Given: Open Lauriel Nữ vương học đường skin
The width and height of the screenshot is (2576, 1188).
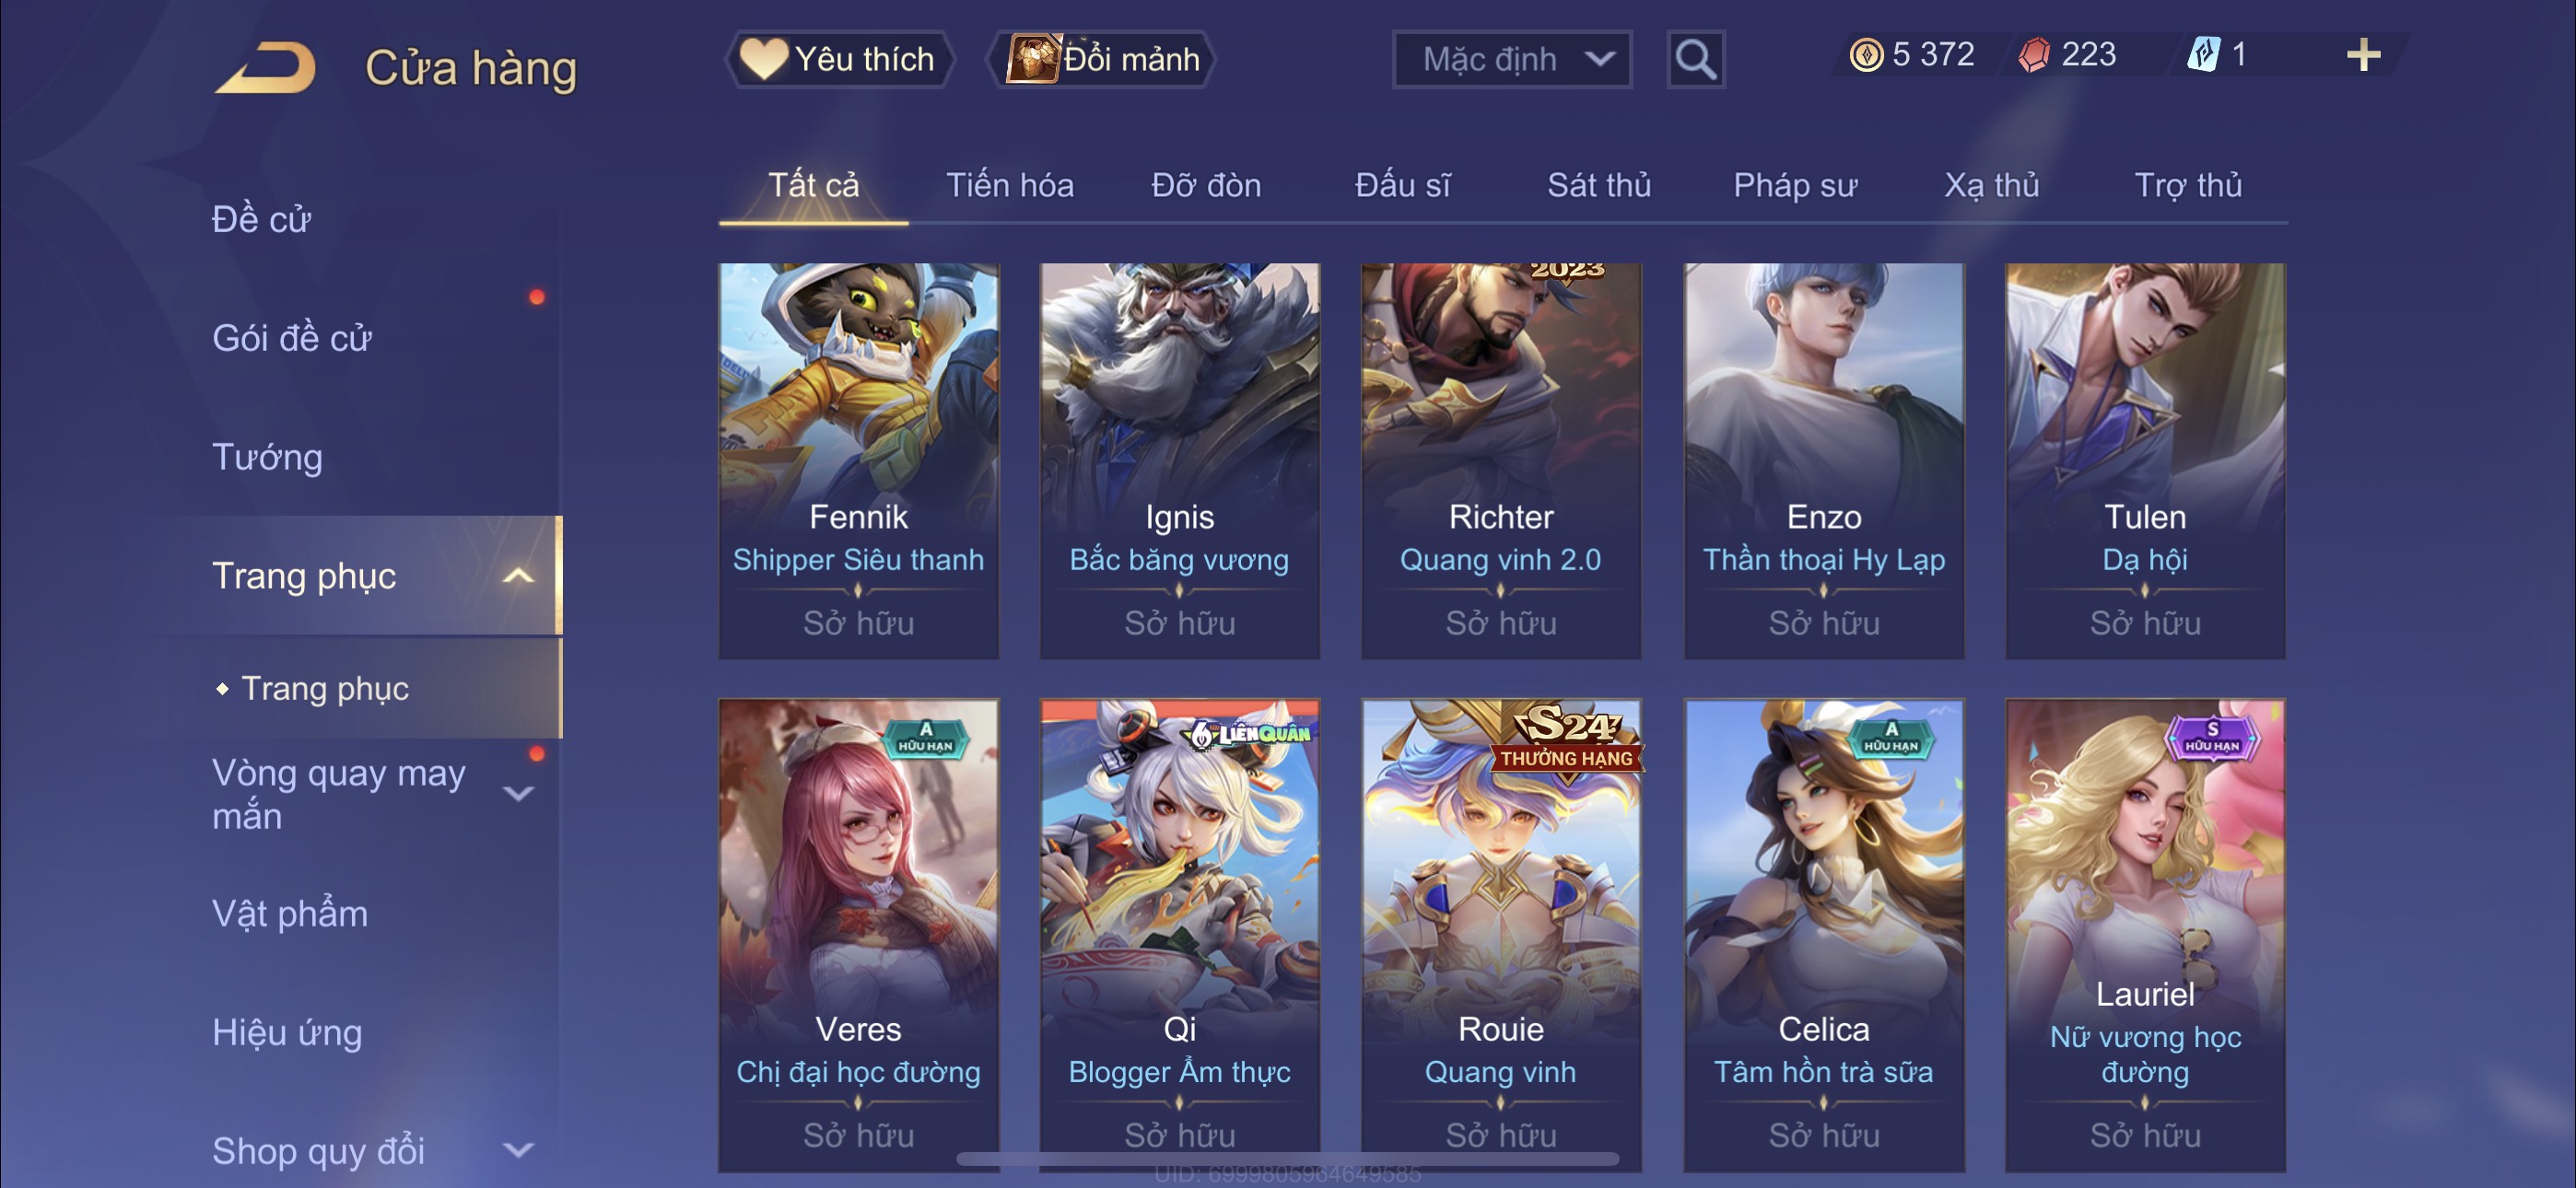Looking at the screenshot, I should coord(2145,935).
